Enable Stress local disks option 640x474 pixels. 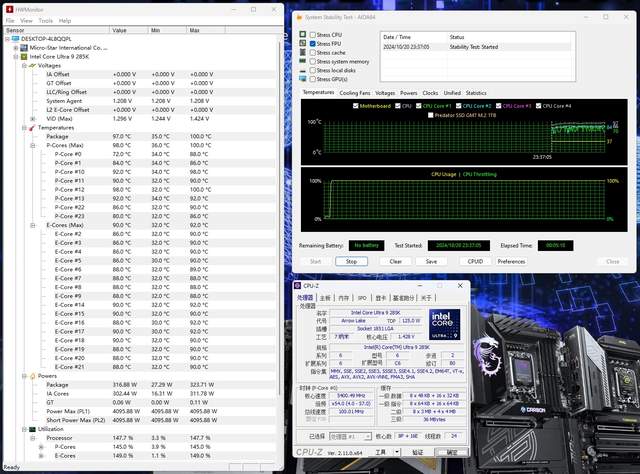(313, 70)
